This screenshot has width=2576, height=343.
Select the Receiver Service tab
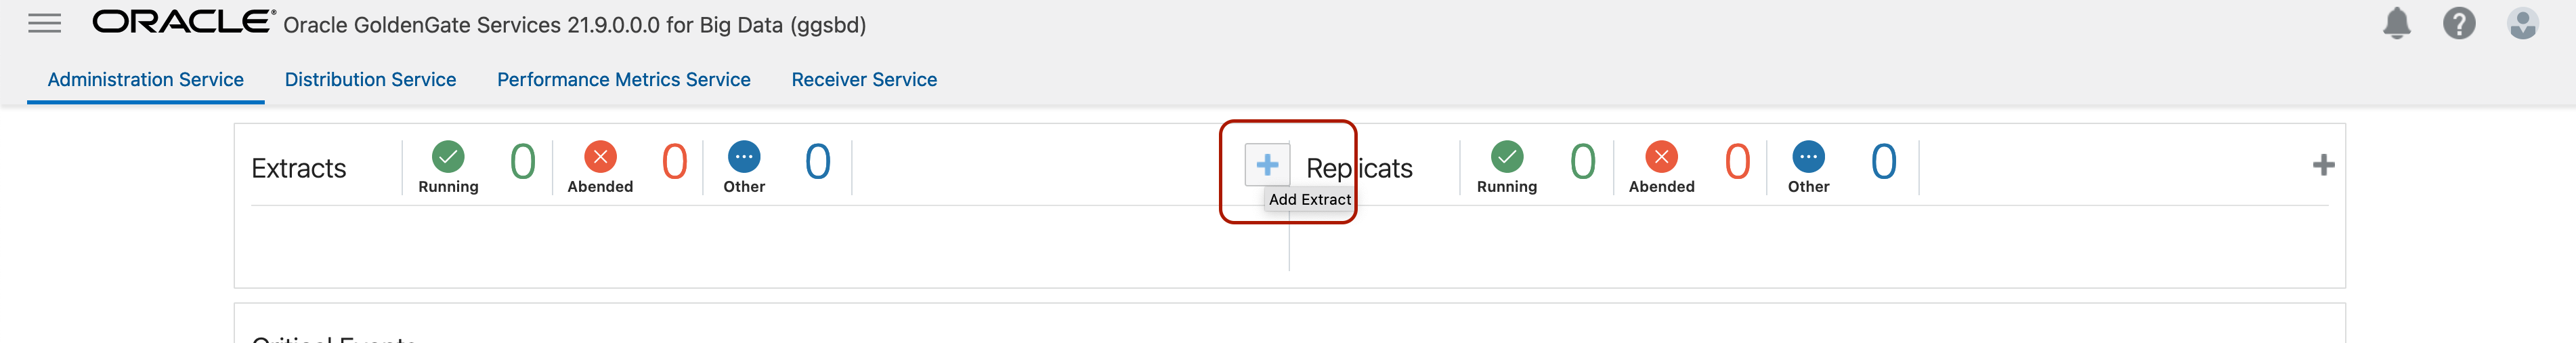tap(864, 79)
